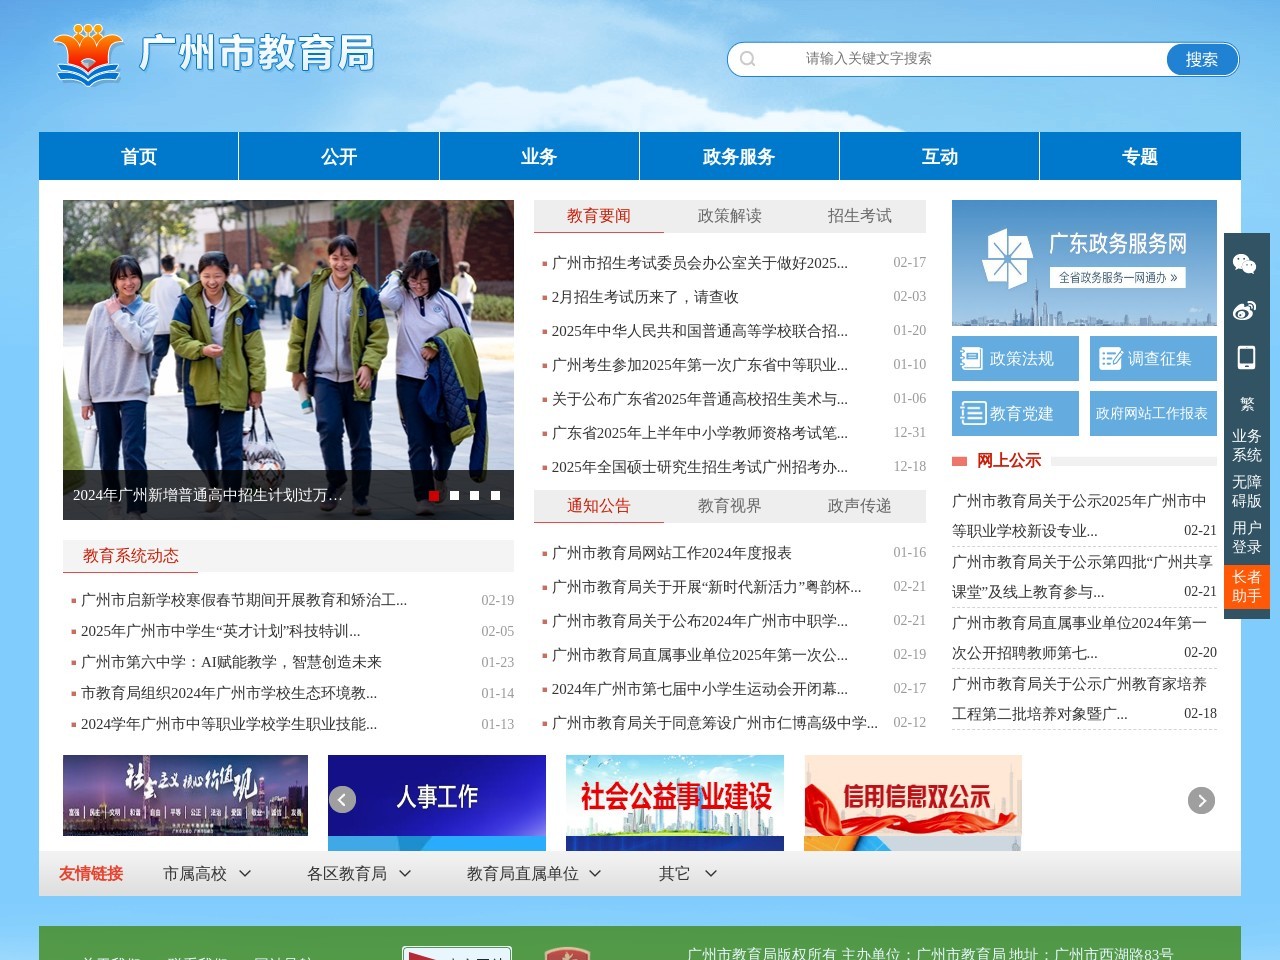Open '广州市启新学校寒假春节期间开展教育和矫治工' article
This screenshot has width=1280, height=960.
[244, 600]
